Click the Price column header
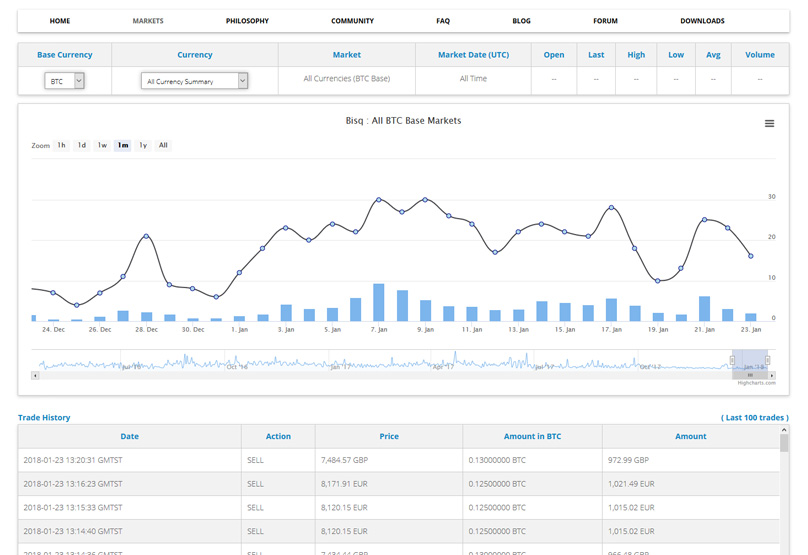This screenshot has width=808, height=555. [x=389, y=436]
